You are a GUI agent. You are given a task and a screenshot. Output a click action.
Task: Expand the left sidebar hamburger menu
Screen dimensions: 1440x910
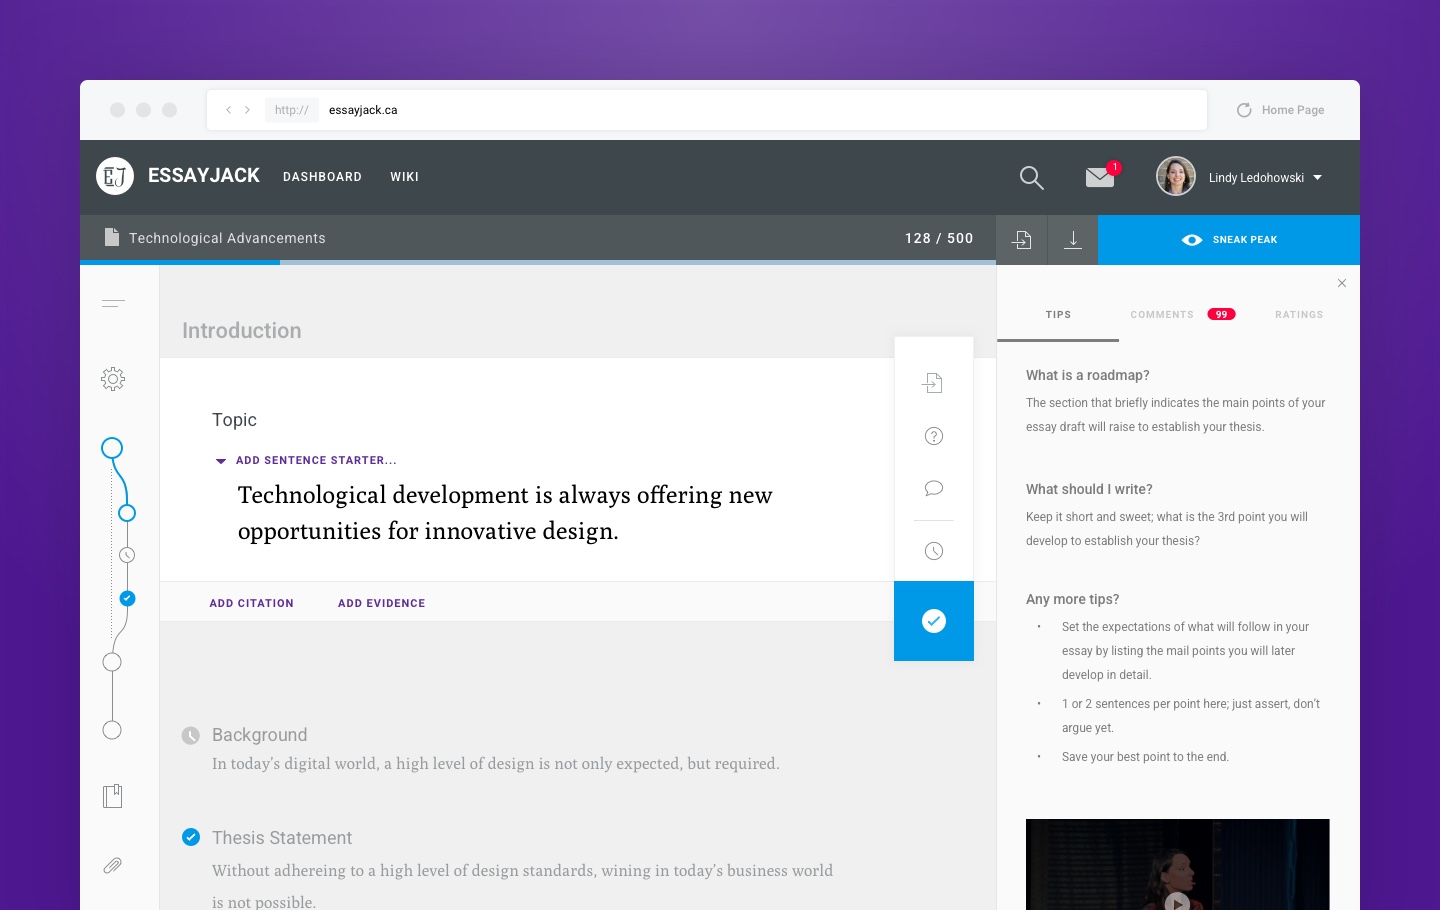tap(113, 303)
